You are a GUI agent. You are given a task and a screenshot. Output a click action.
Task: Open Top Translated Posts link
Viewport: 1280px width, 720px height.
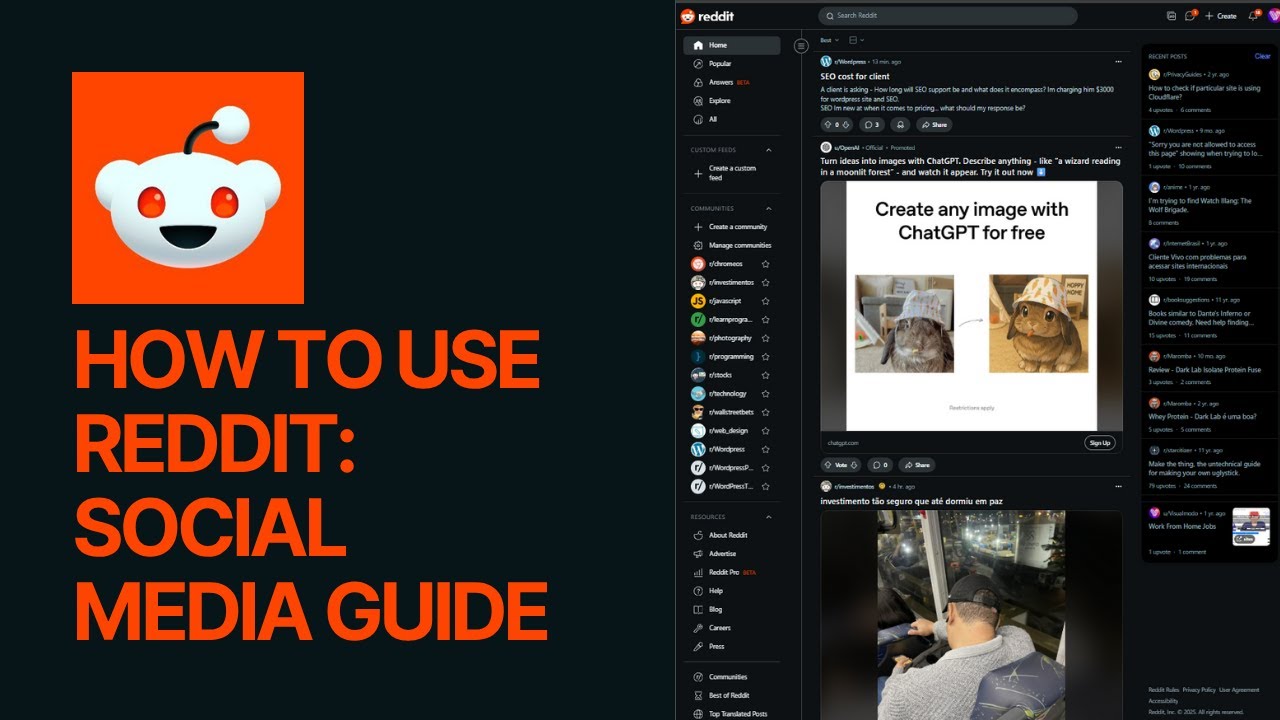732,714
